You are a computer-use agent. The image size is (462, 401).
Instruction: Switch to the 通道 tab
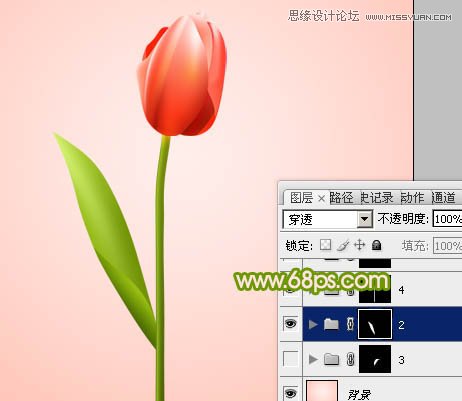[444, 198]
